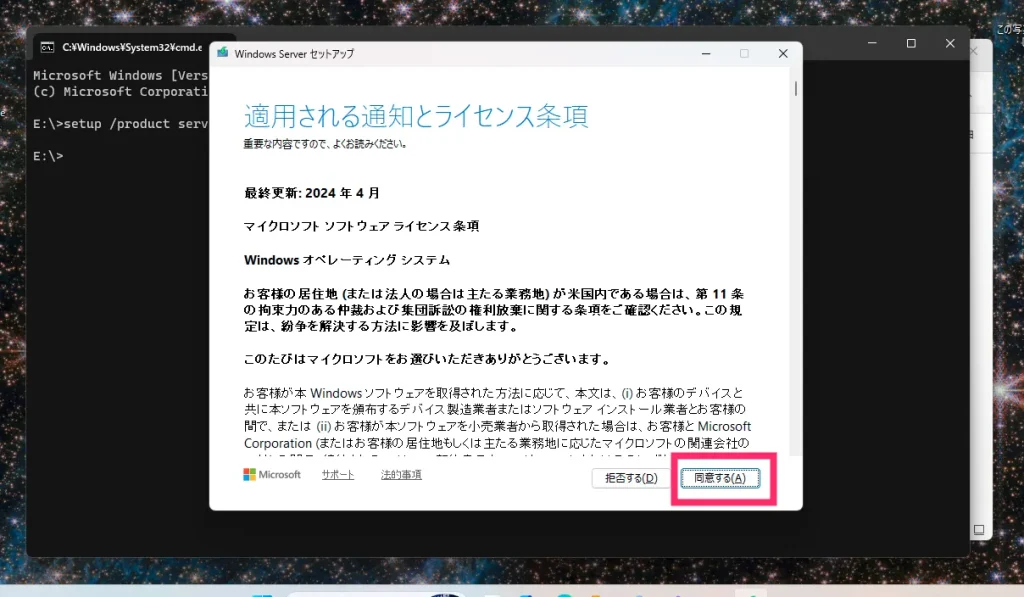
Task: Click the cmd.exe window title icon
Action: point(47,47)
